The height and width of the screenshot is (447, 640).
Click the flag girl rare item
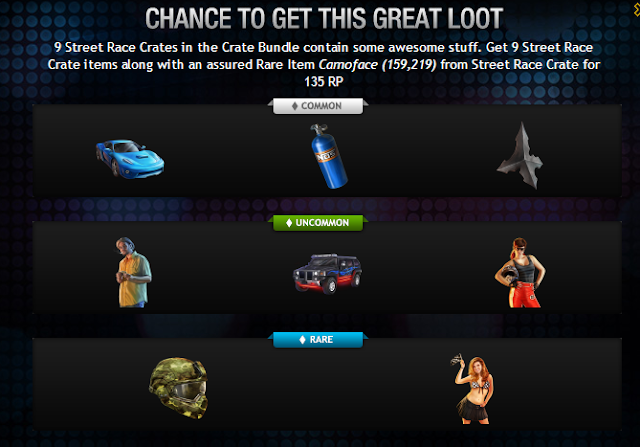(473, 389)
